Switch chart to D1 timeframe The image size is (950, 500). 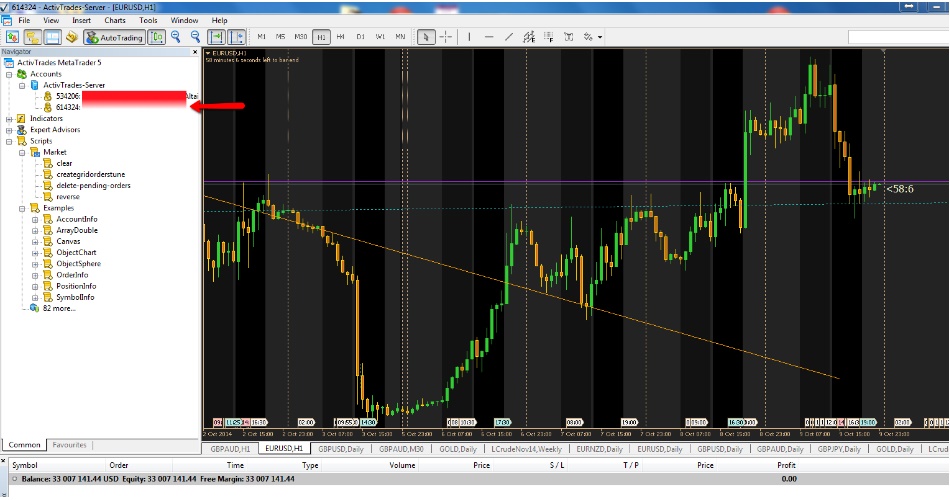tap(361, 37)
